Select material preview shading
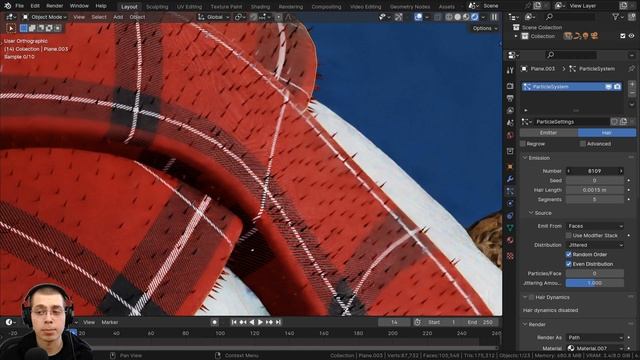Screen dimensions: 640x360 [466, 17]
